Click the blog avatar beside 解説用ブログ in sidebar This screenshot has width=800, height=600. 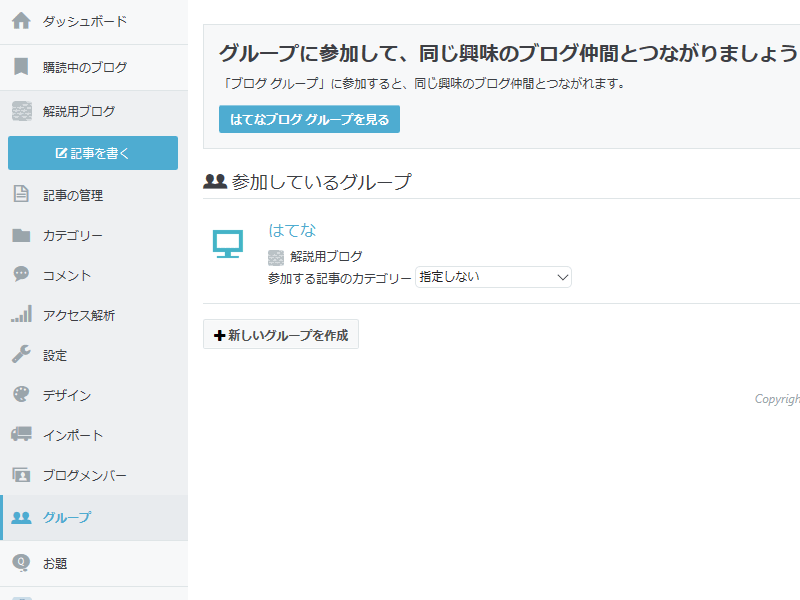coord(21,111)
